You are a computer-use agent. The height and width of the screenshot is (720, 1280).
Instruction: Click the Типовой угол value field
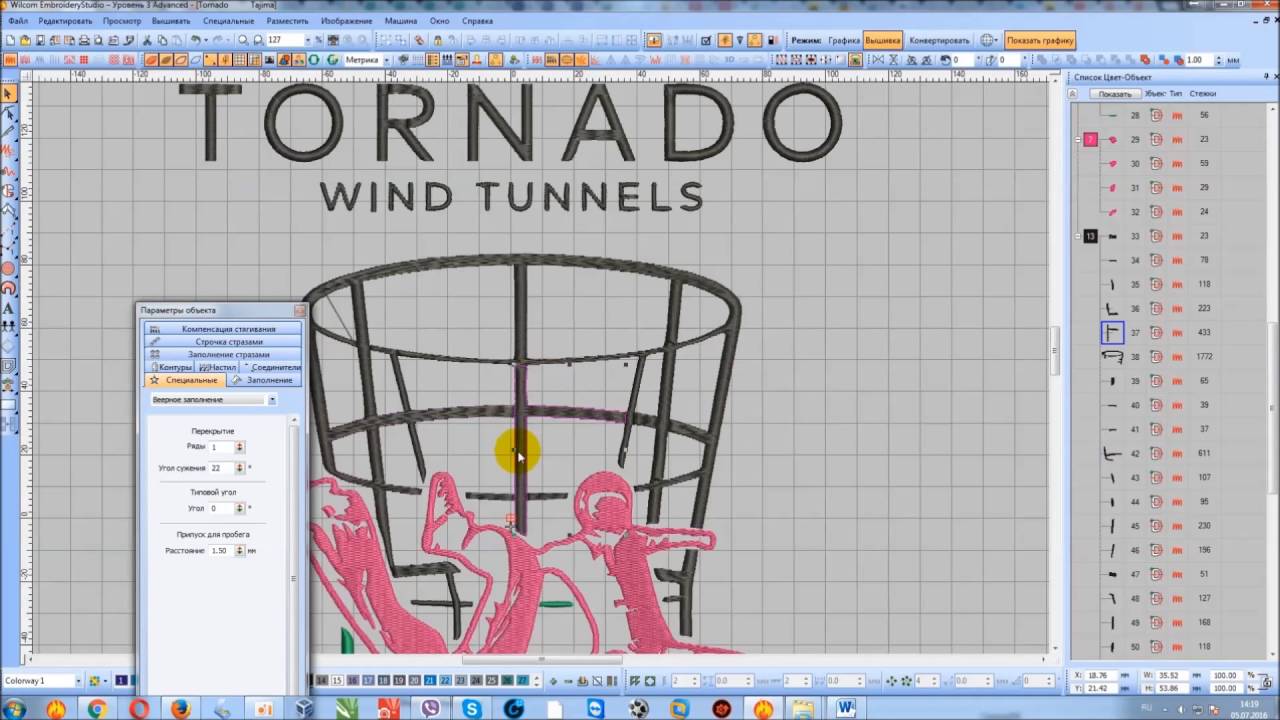click(222, 509)
